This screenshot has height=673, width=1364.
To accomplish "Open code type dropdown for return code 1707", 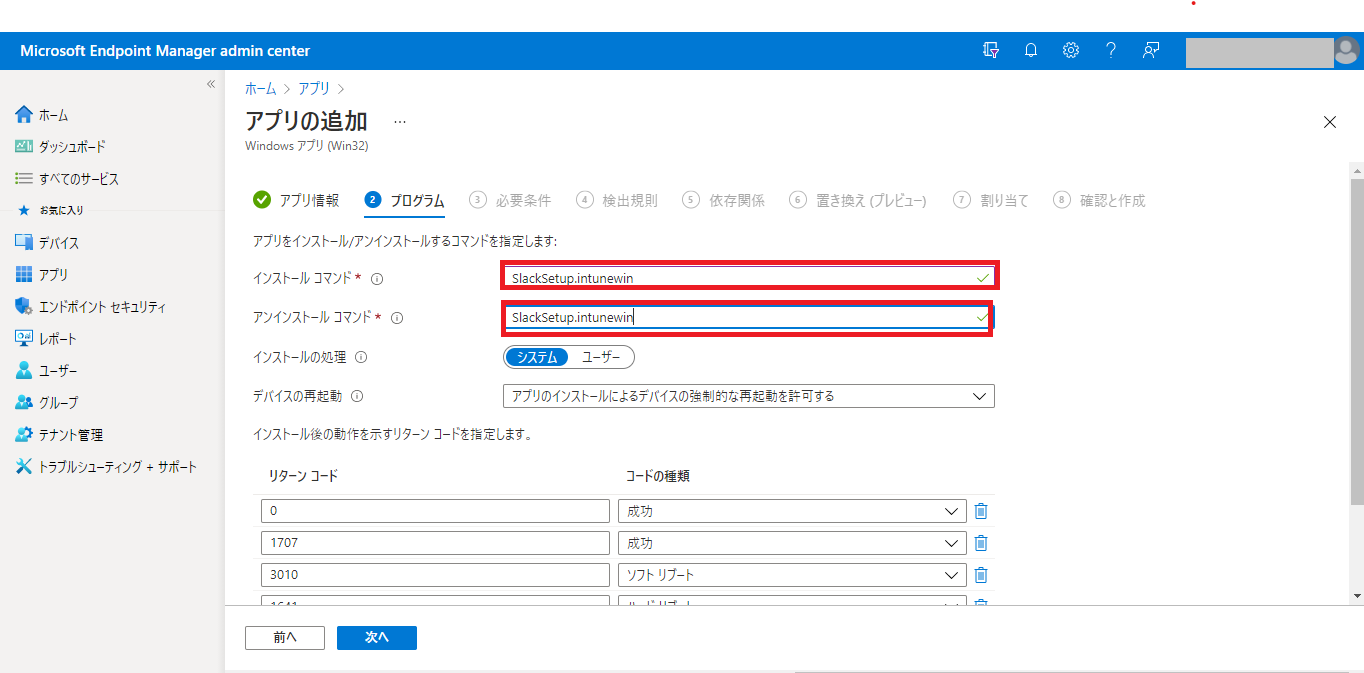I will tap(792, 543).
